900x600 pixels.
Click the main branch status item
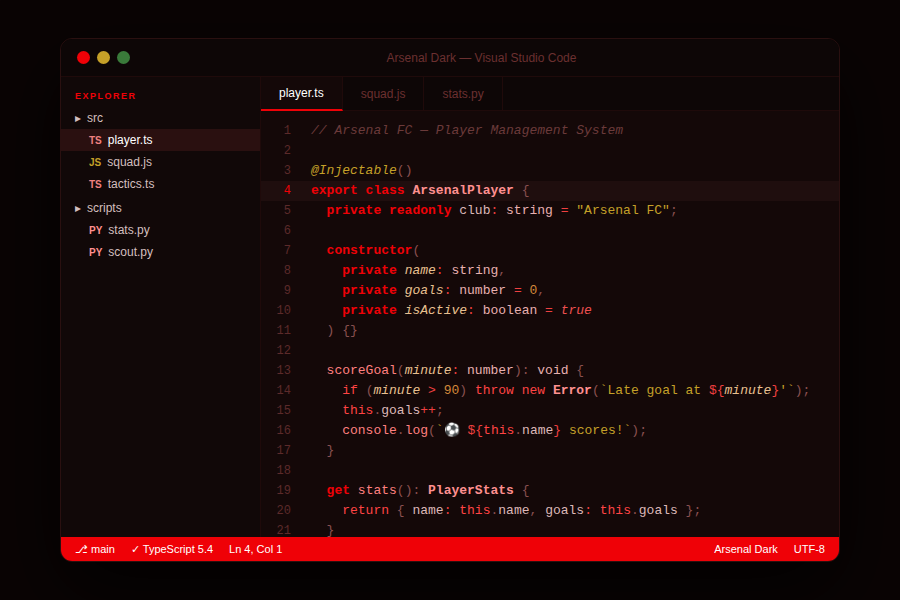[95, 549]
